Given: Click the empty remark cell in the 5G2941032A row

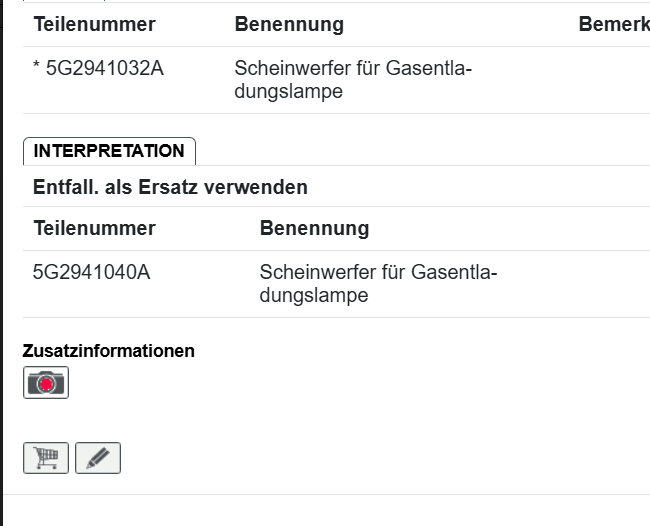Looking at the screenshot, I should [610, 80].
